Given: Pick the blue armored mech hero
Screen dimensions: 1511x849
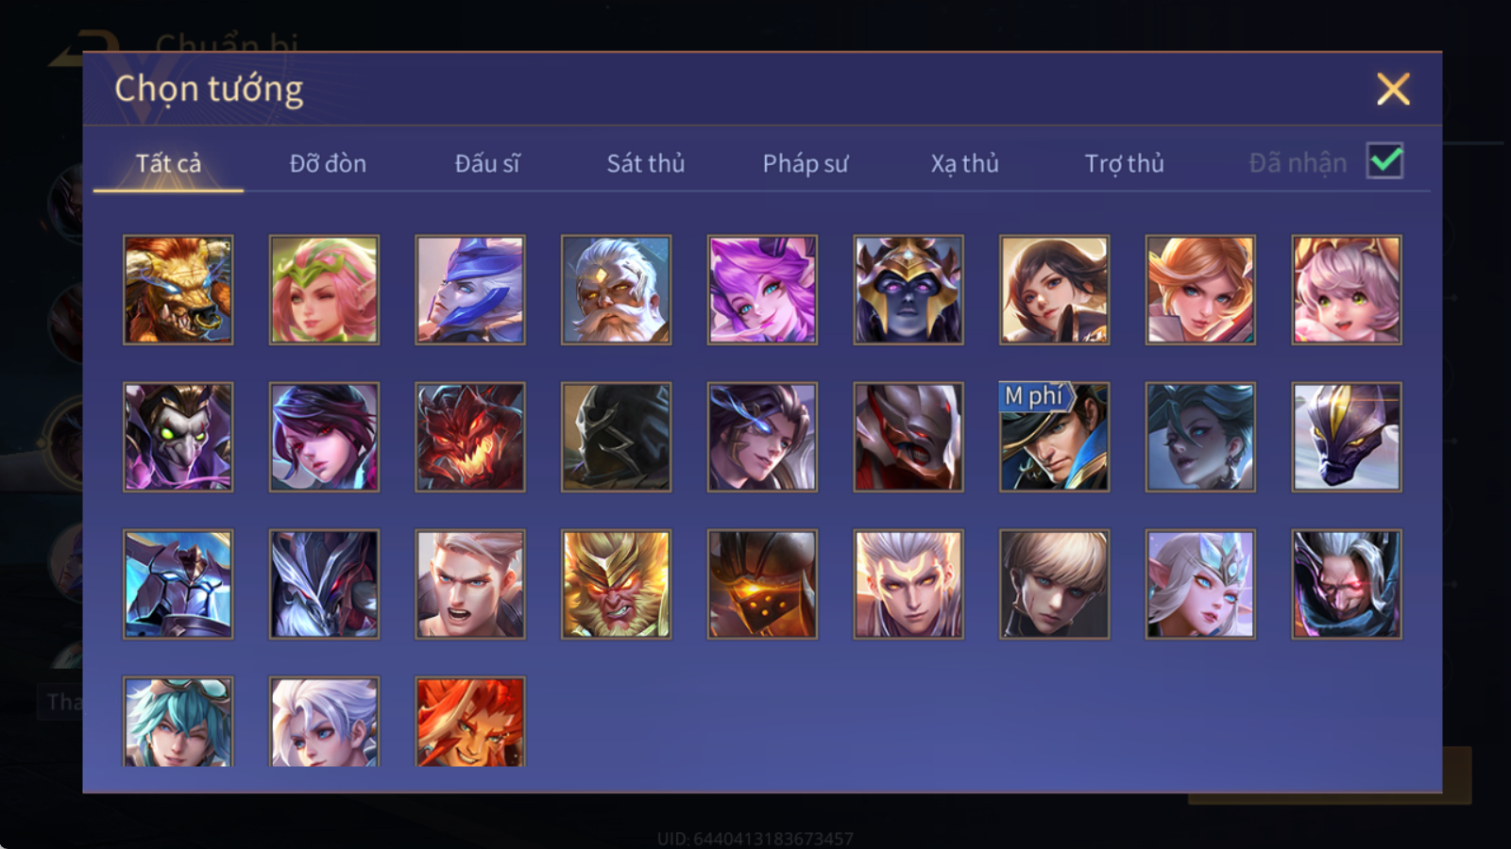Looking at the screenshot, I should coord(178,584).
